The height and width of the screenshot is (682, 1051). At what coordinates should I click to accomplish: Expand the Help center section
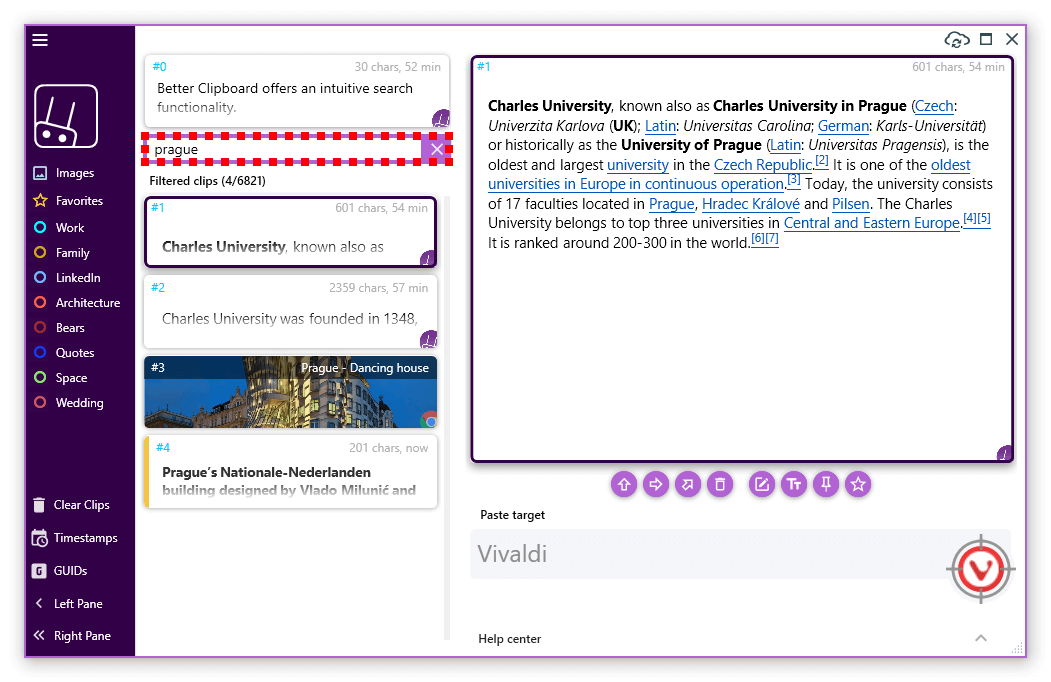981,638
